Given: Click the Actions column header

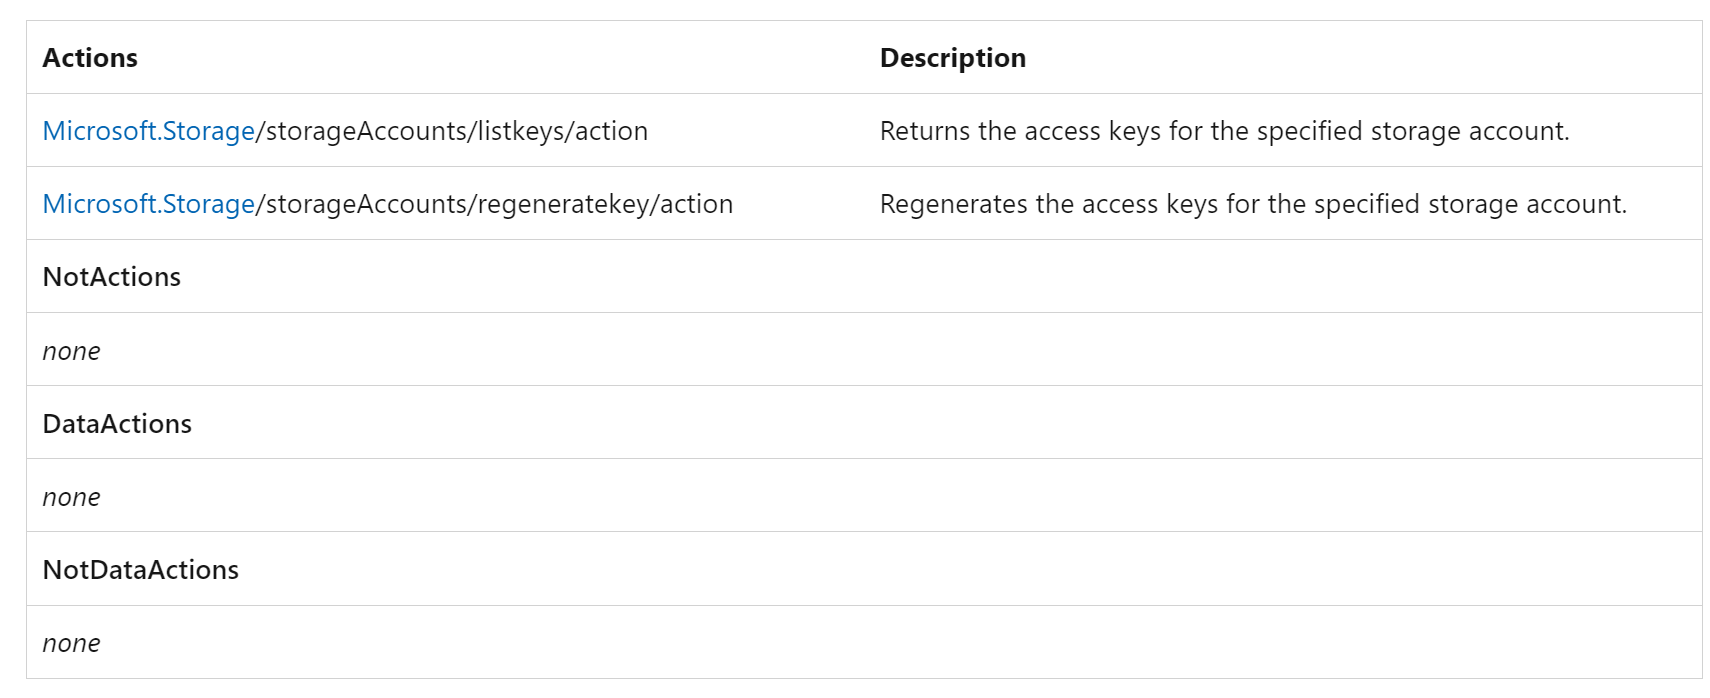Looking at the screenshot, I should (90, 58).
